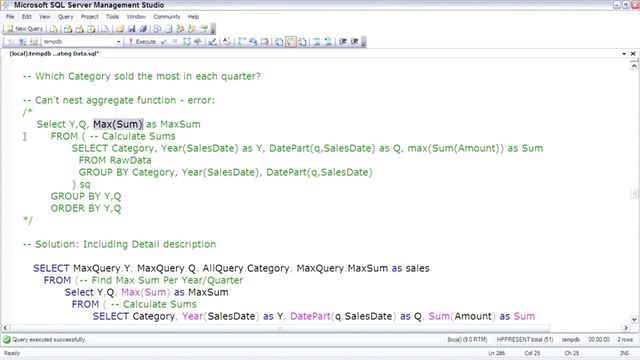Screen dimensions: 640x360
Task: Open an Analysis Services DMX Query
Action: 80,29
